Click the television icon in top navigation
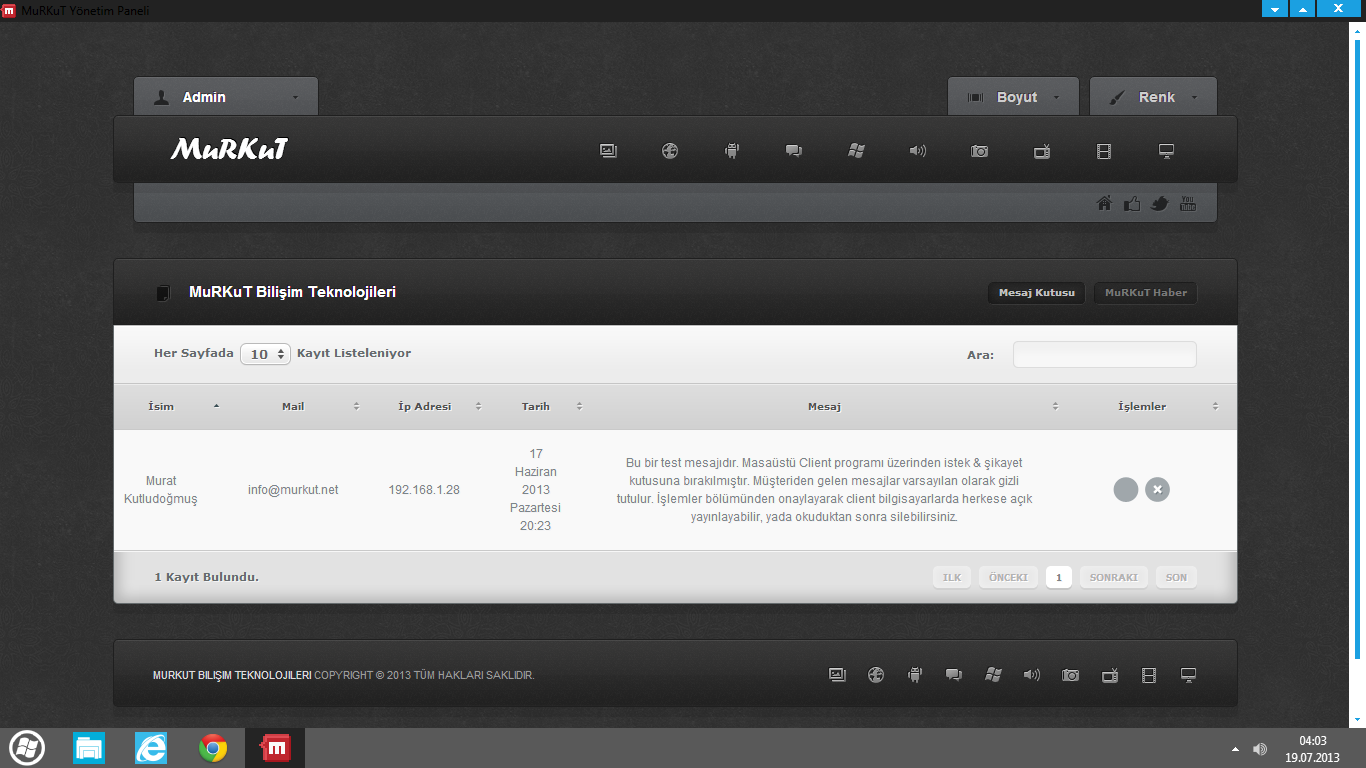Screen dimensions: 1366x768 (x=1042, y=151)
